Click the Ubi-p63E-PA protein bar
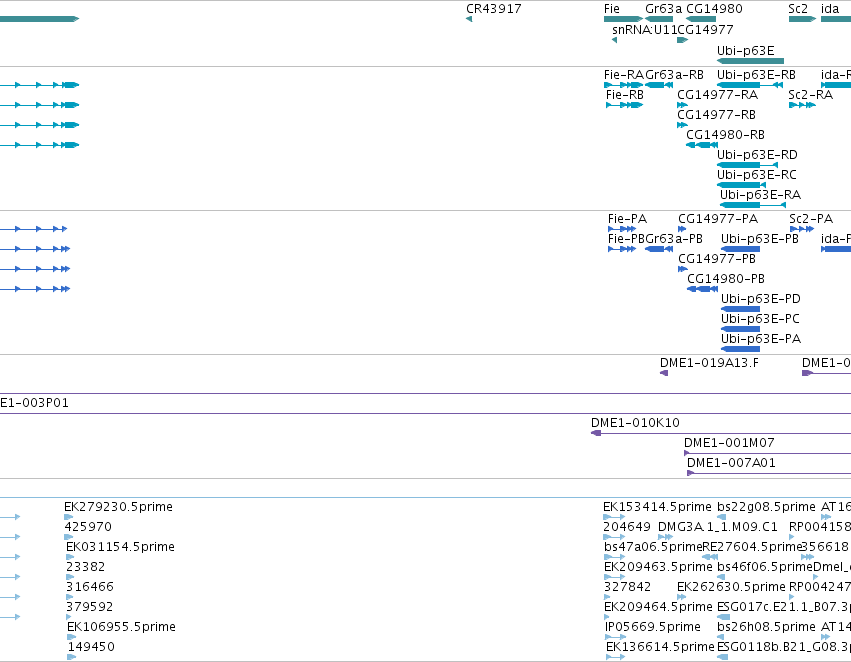Image resolution: width=851 pixels, height=662 pixels. tap(741, 349)
